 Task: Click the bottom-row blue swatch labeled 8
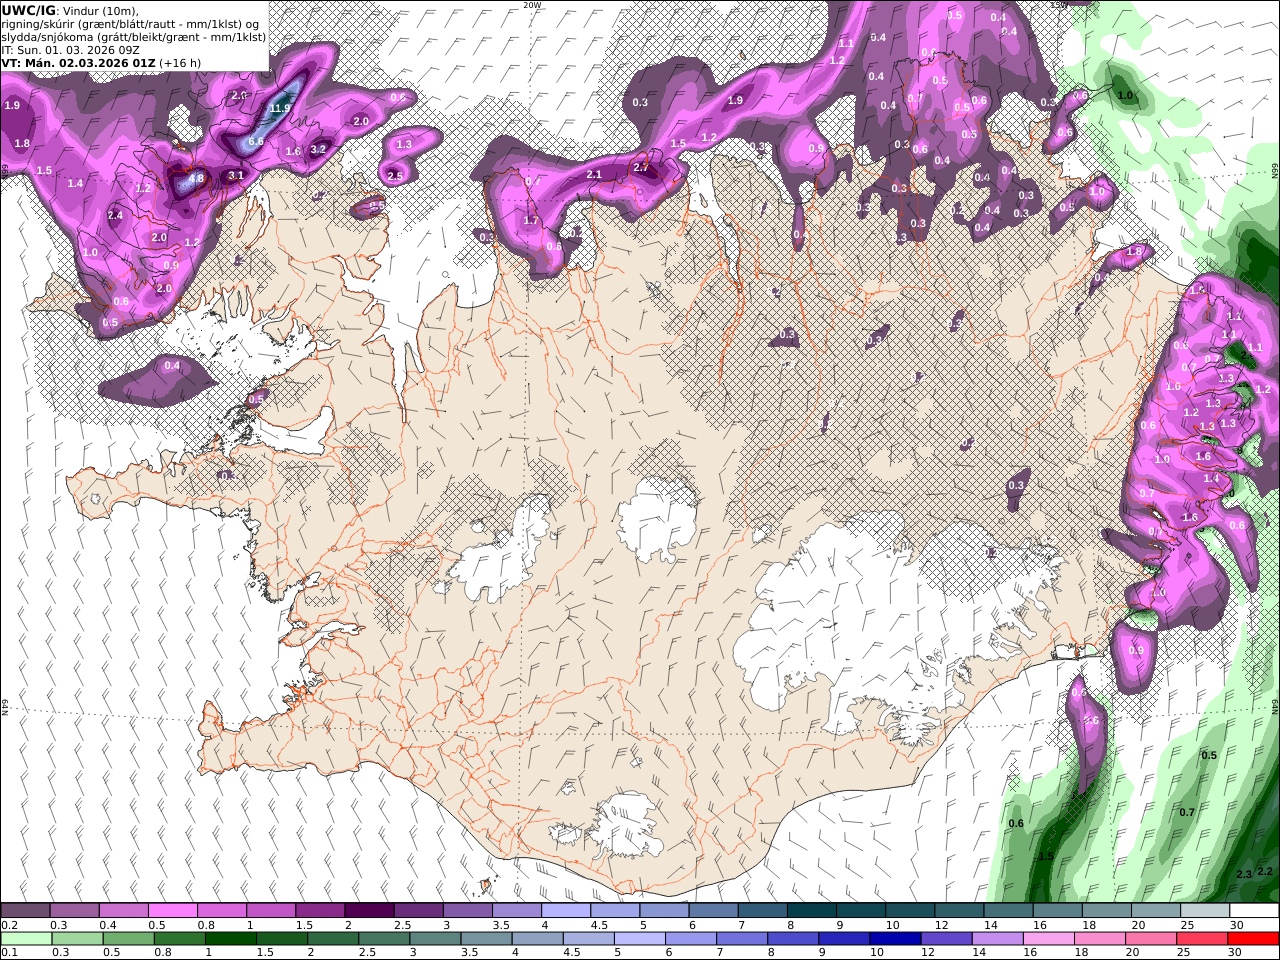(x=793, y=939)
